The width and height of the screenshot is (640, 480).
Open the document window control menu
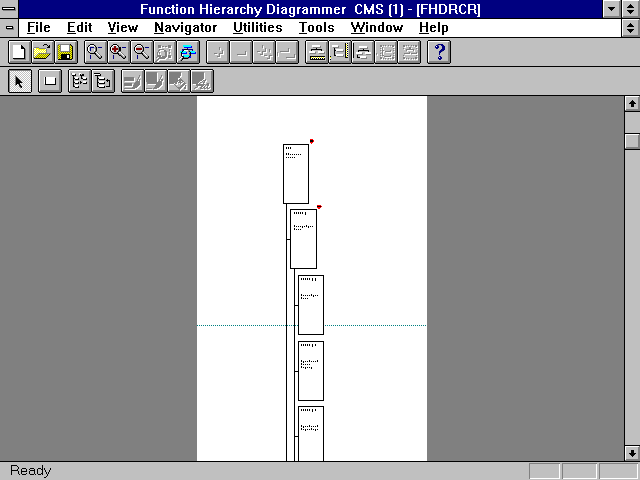coord(9,28)
